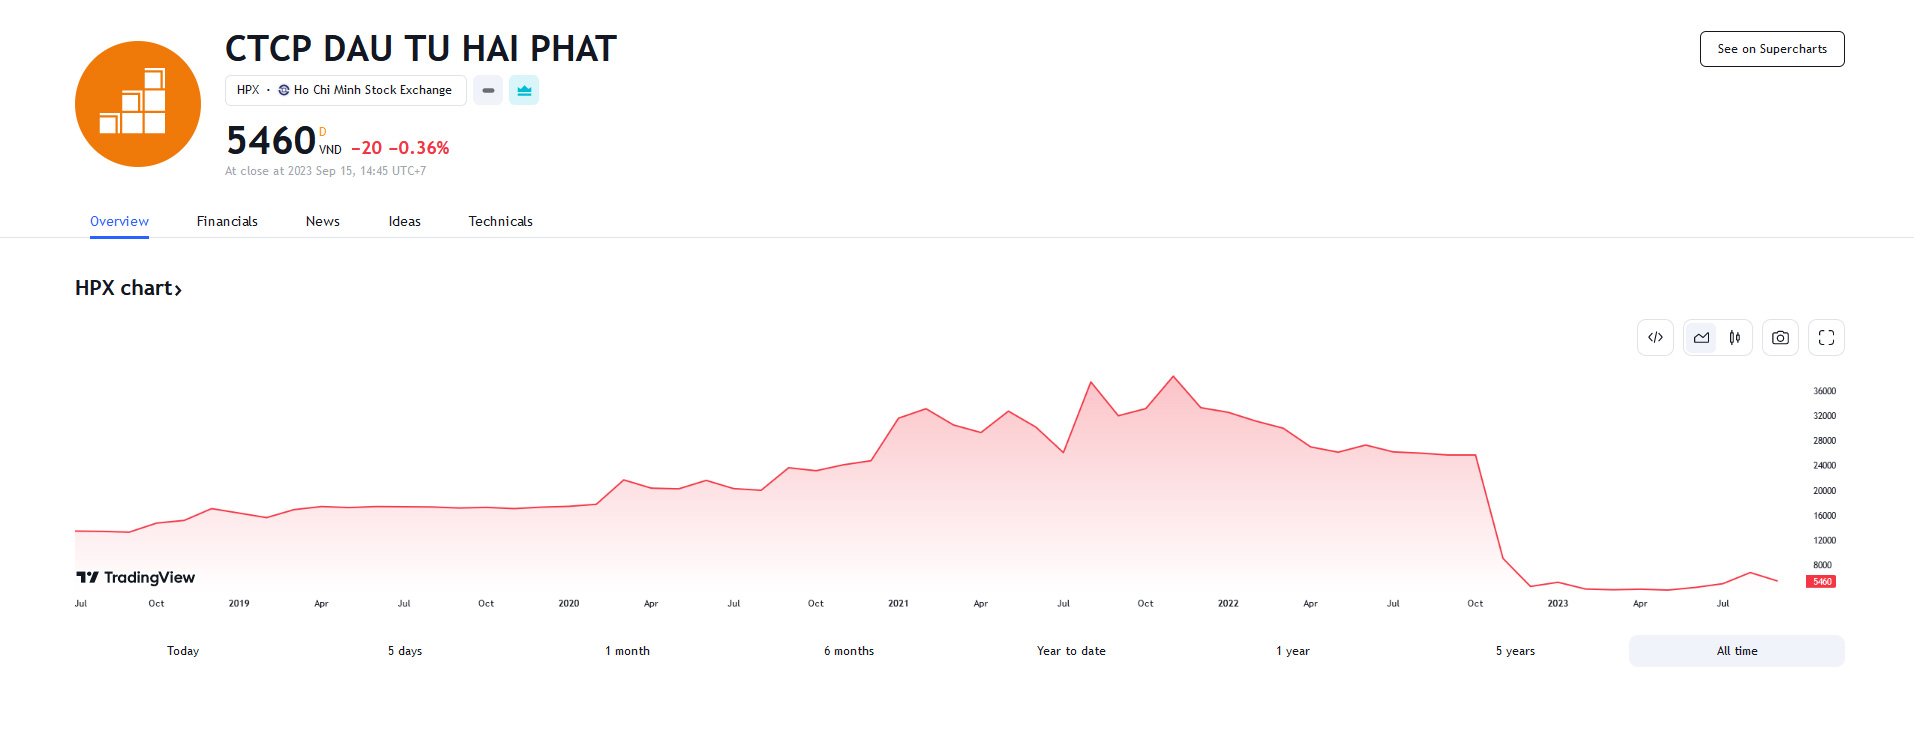
Task: Select the All time range
Action: tap(1736, 651)
